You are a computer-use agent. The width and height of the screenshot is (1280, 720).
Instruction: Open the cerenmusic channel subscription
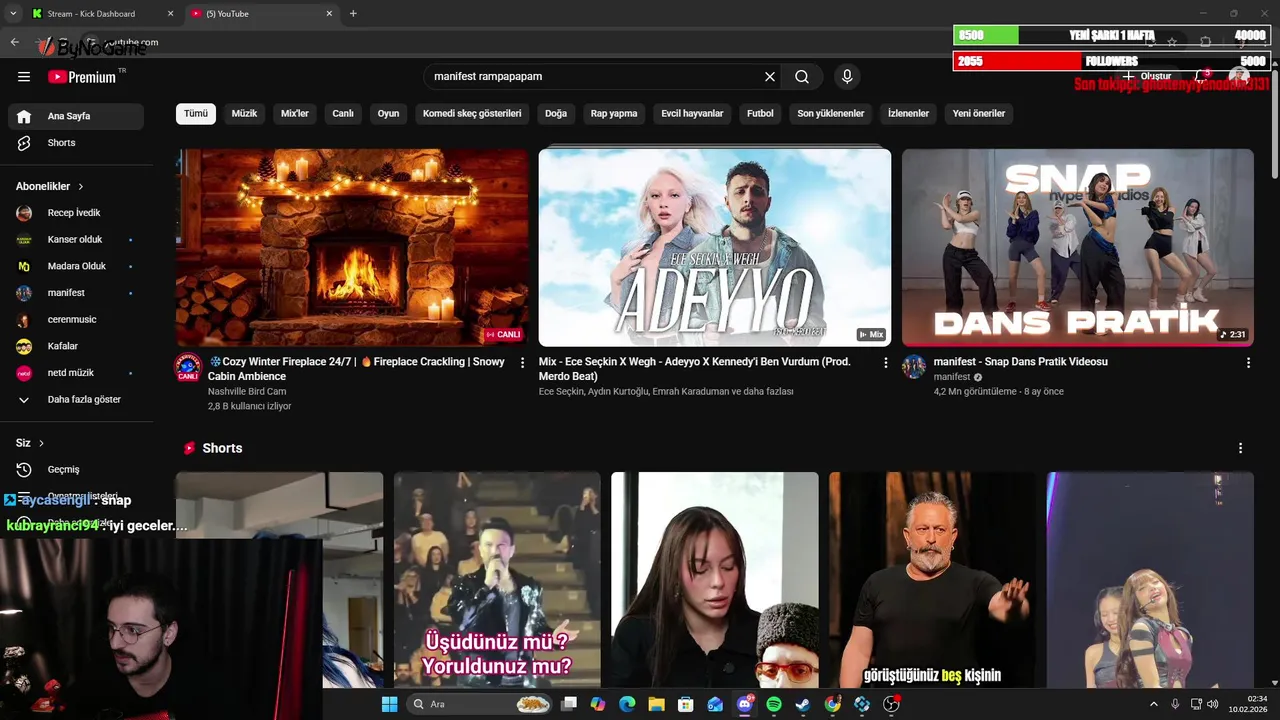76,320
